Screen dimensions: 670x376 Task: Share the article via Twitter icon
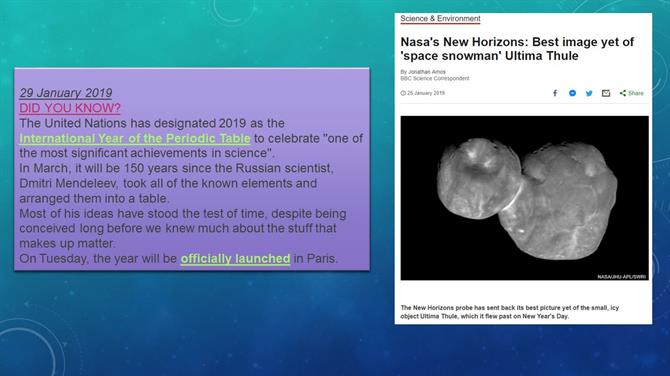point(589,93)
